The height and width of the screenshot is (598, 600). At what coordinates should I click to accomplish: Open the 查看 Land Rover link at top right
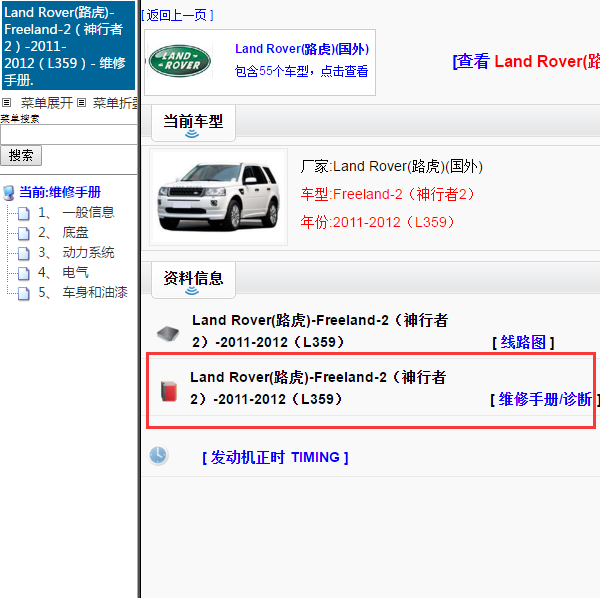526,62
